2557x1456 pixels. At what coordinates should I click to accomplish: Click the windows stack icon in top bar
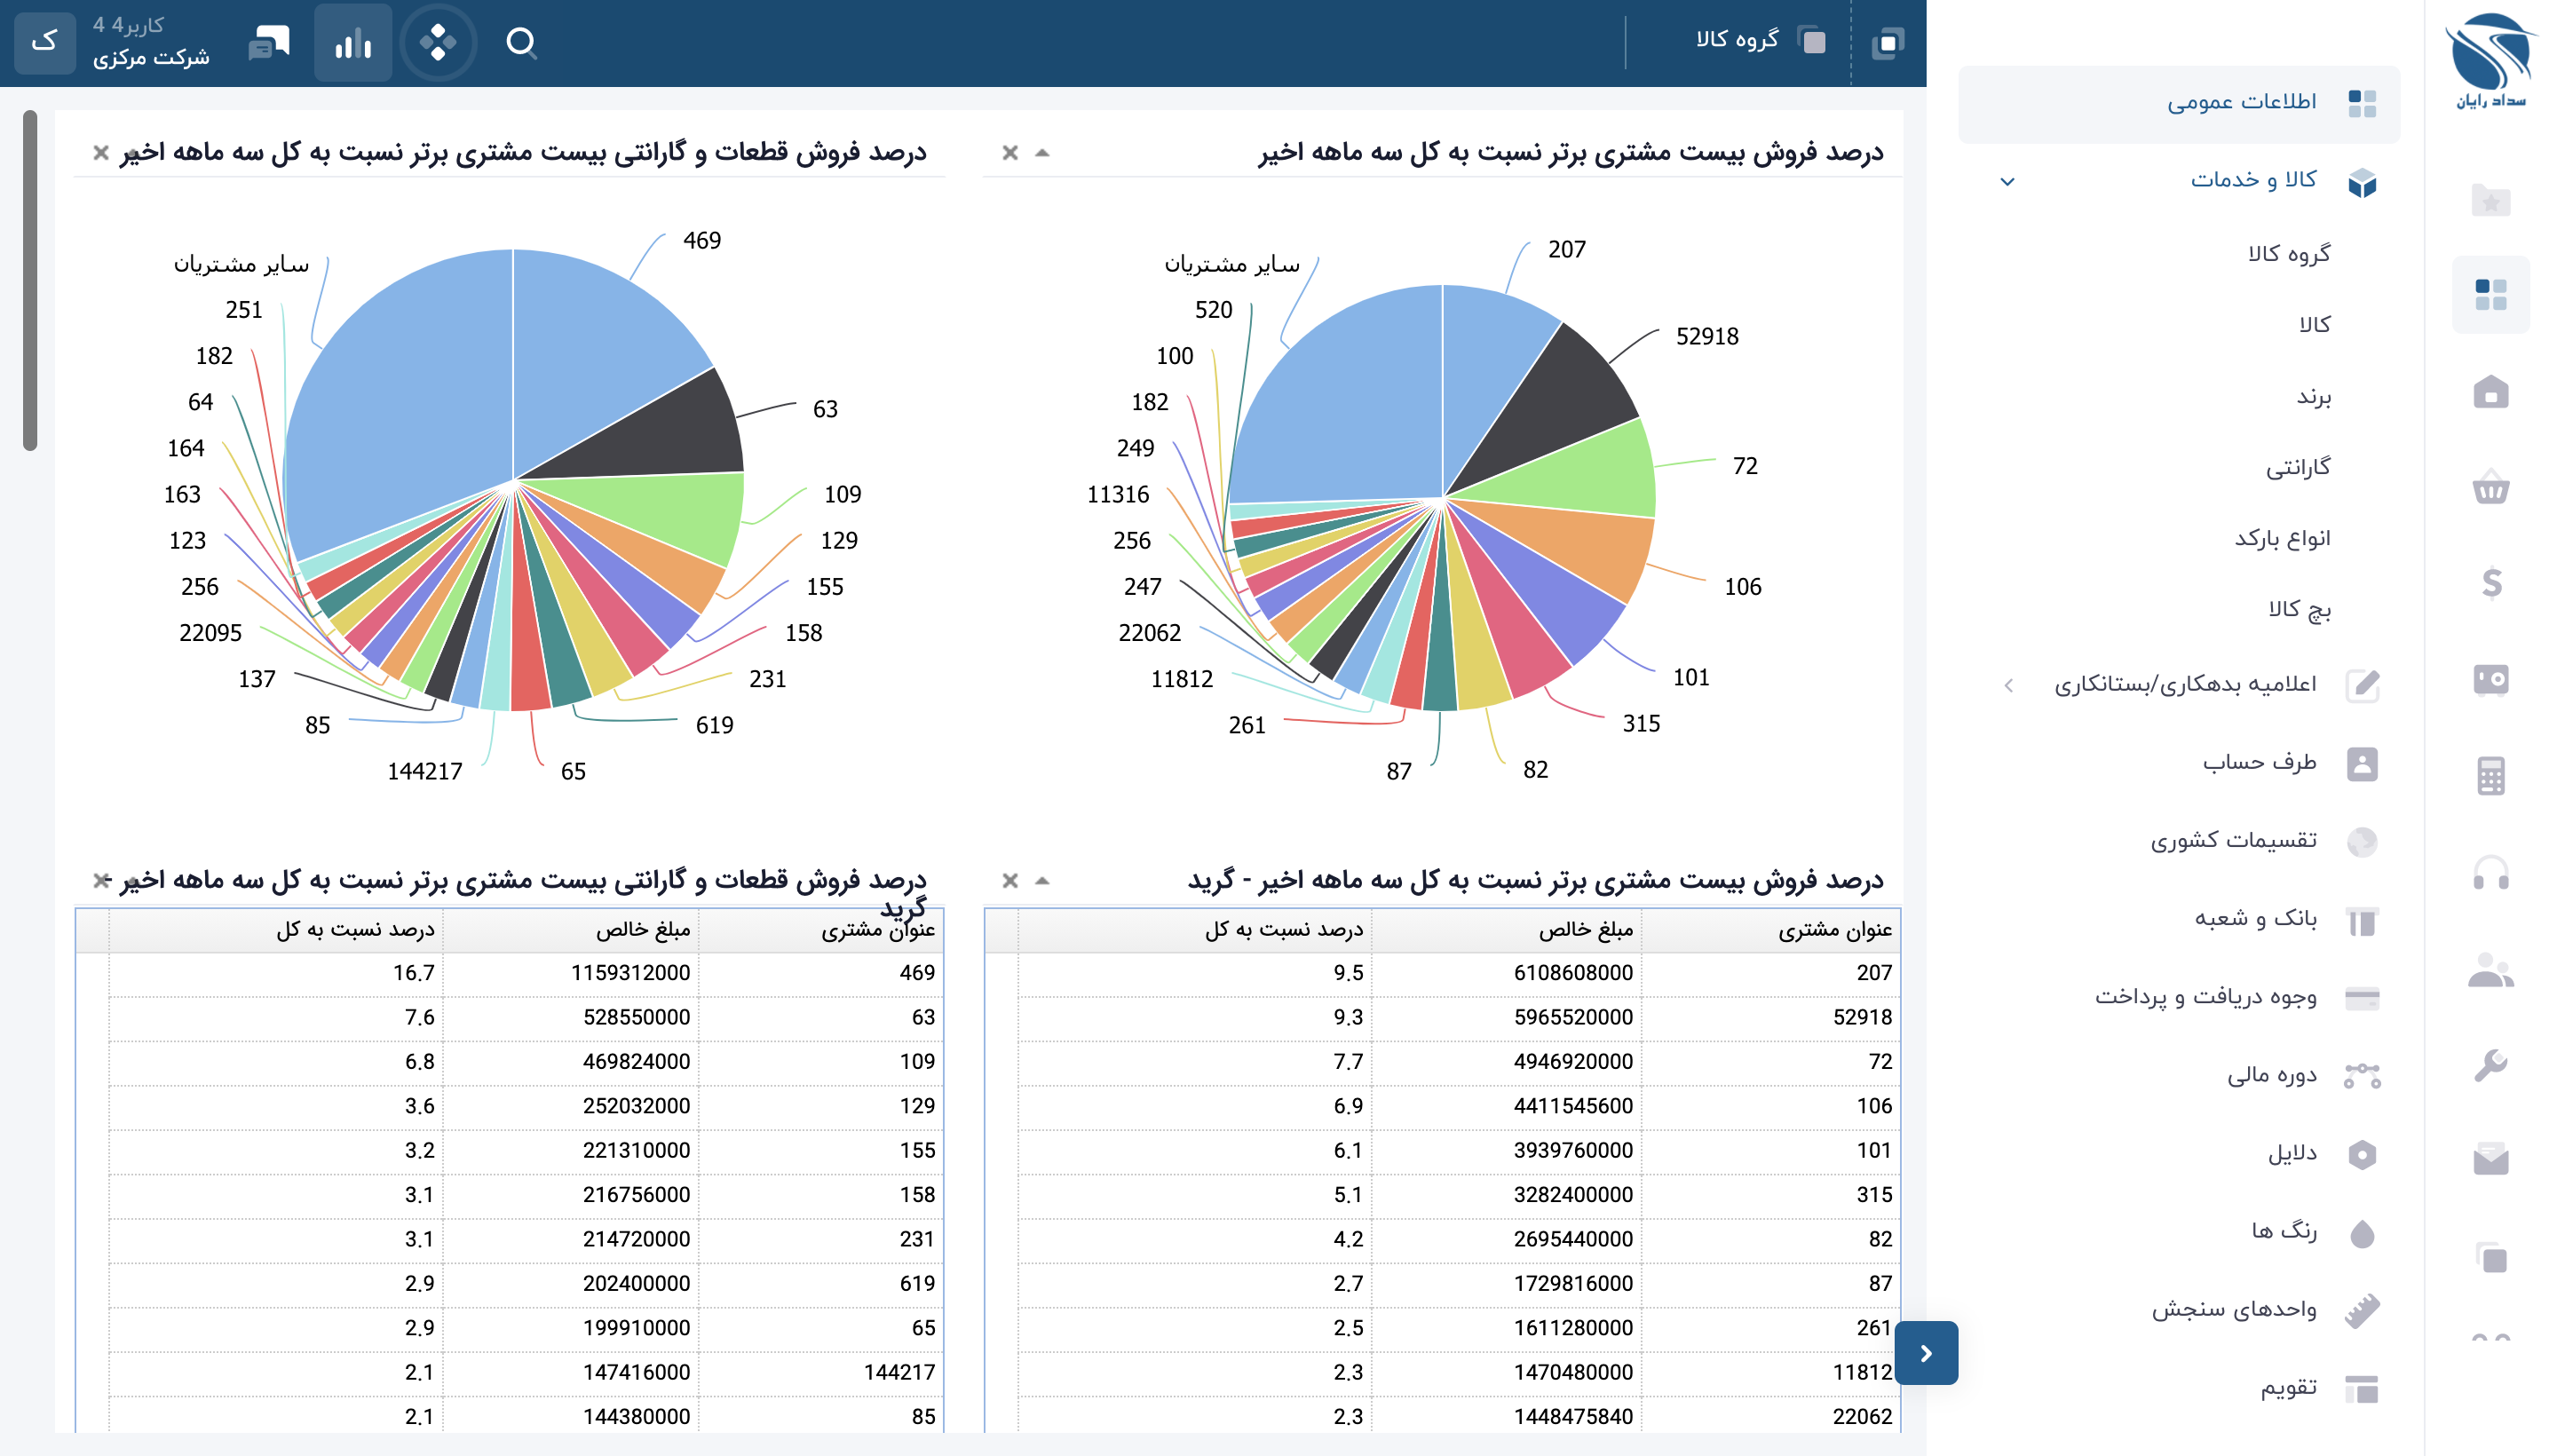(1887, 42)
